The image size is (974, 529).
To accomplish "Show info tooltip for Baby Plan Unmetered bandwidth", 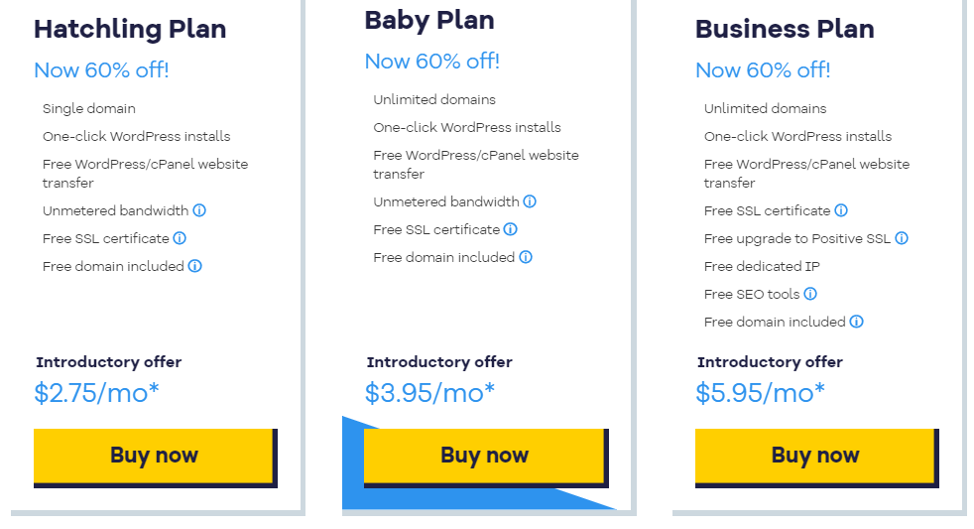I will pyautogui.click(x=530, y=201).
